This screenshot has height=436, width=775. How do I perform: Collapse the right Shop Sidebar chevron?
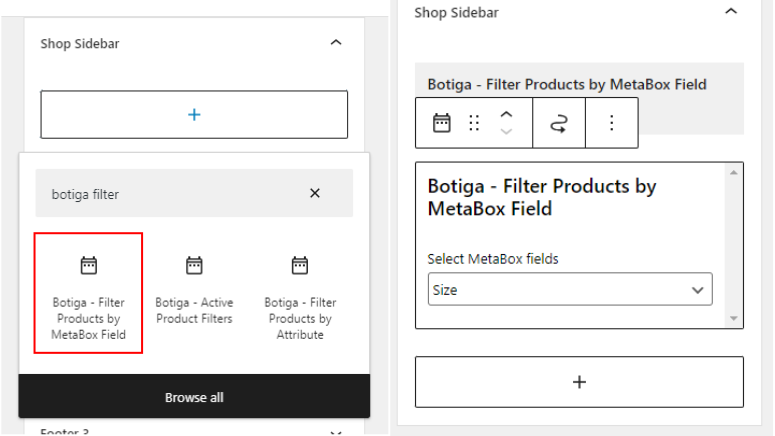731,11
